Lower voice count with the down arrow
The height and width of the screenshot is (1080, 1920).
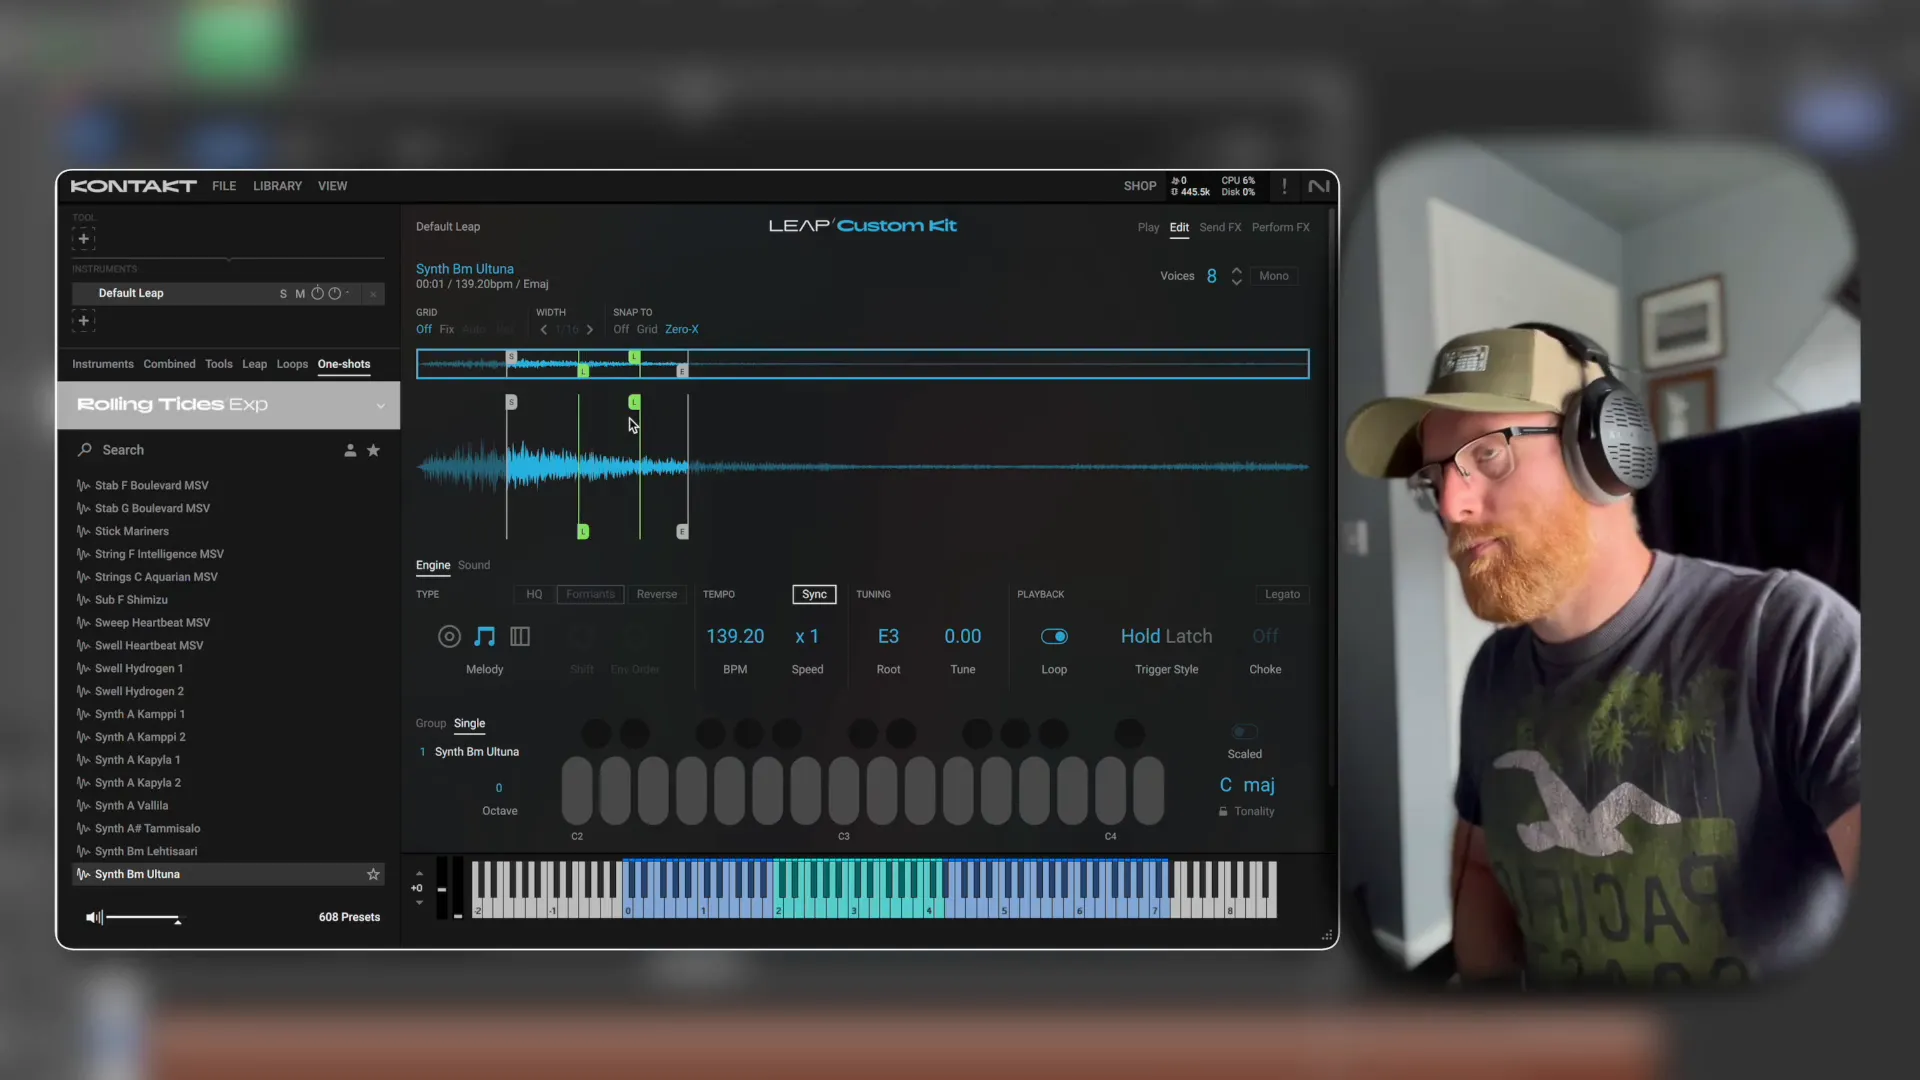[1237, 282]
